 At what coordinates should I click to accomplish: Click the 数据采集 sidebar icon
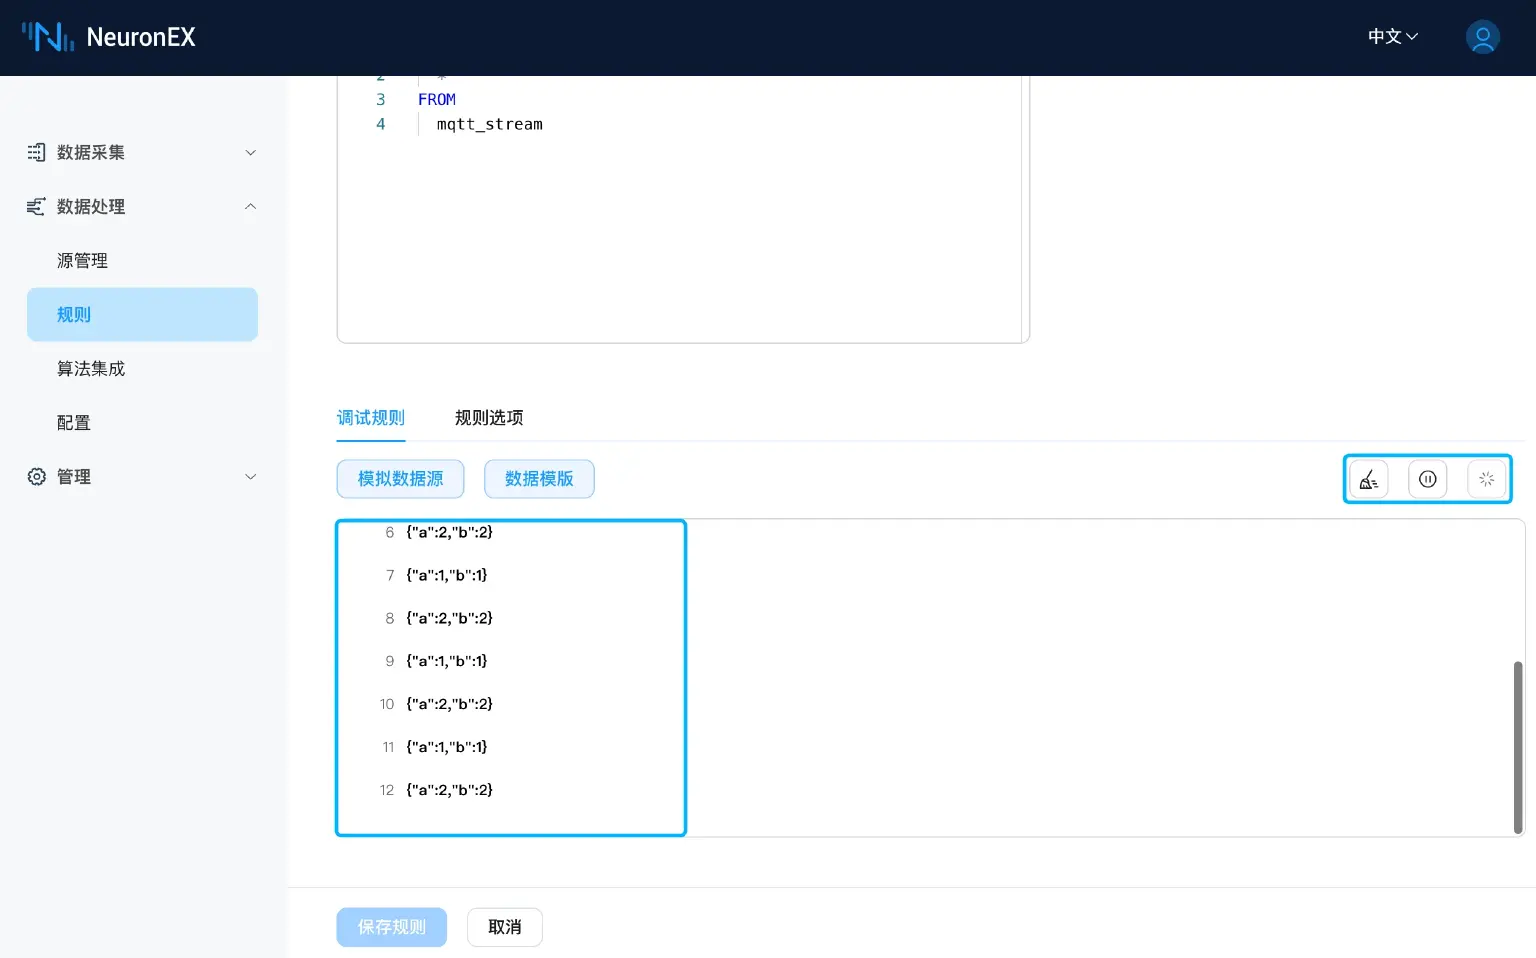[36, 152]
